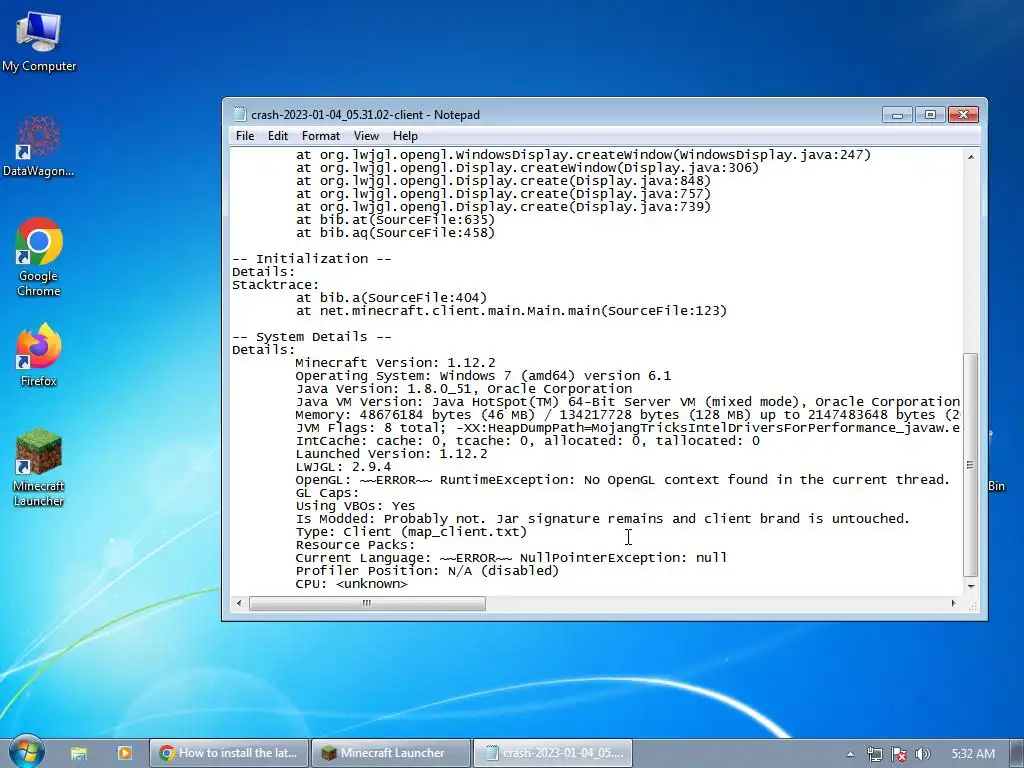
Task: Launch Windows Media Player from taskbar
Action: 124,753
